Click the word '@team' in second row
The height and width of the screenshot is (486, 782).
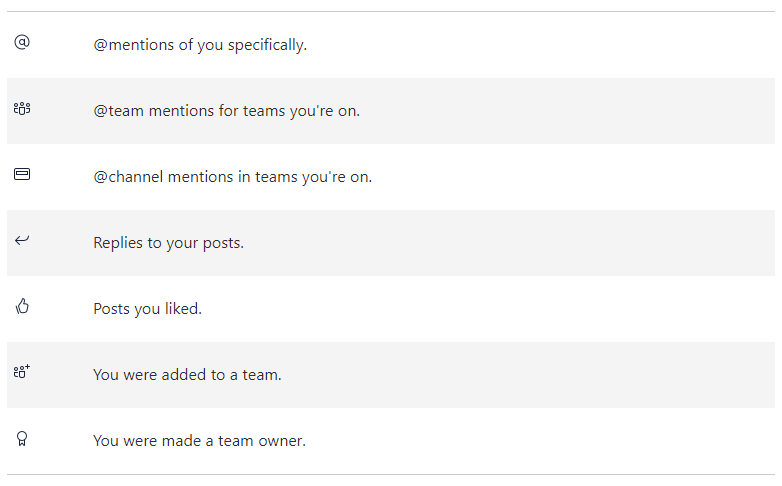[119, 111]
